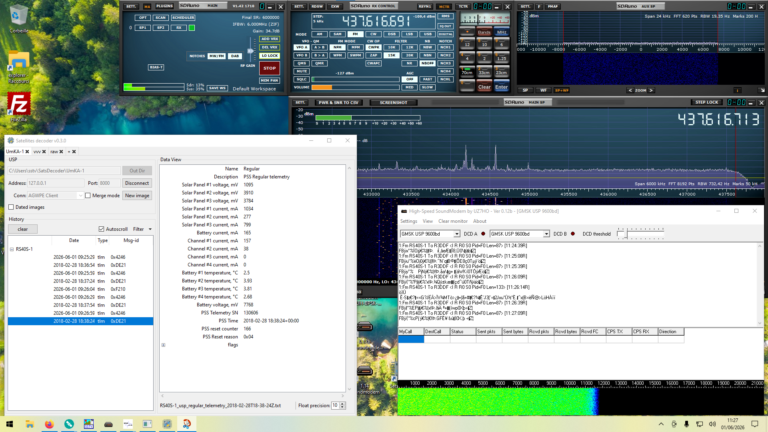Open the folder shortcut on the desktop
This screenshot has width=768, height=432.
click(x=19, y=67)
